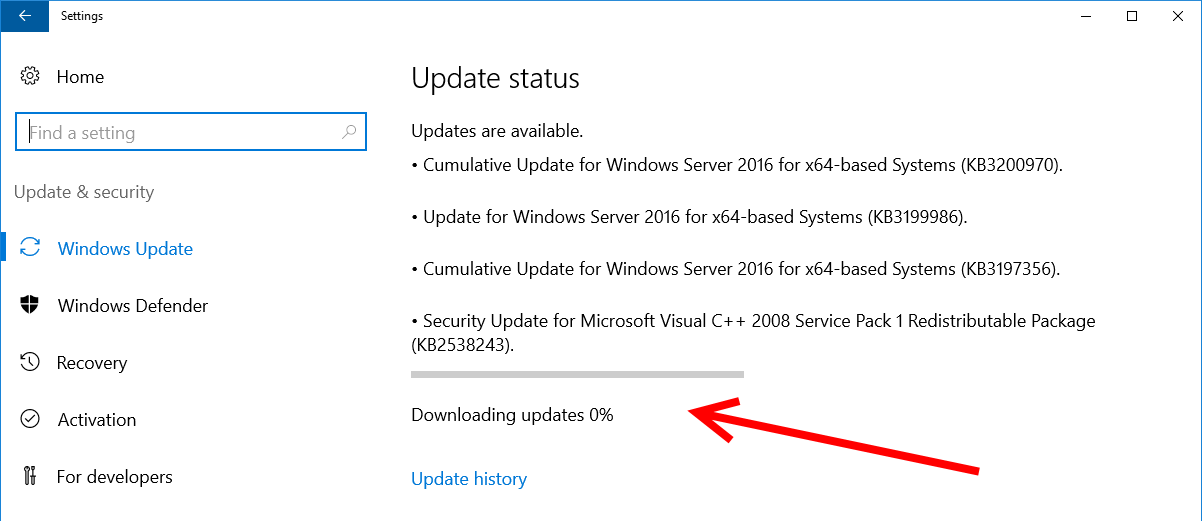The width and height of the screenshot is (1202, 521).
Task: Maximize the Settings window
Action: 1132,16
